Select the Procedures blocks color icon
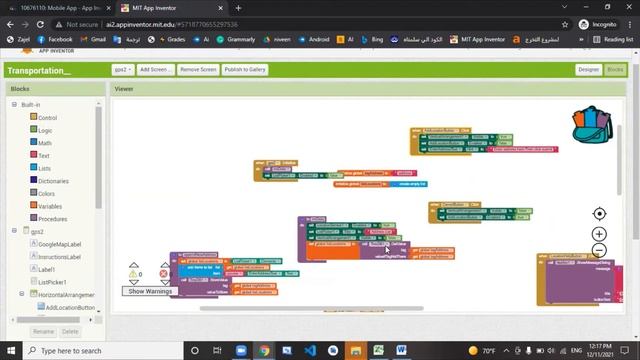This screenshot has height=360, width=640. click(x=33, y=218)
